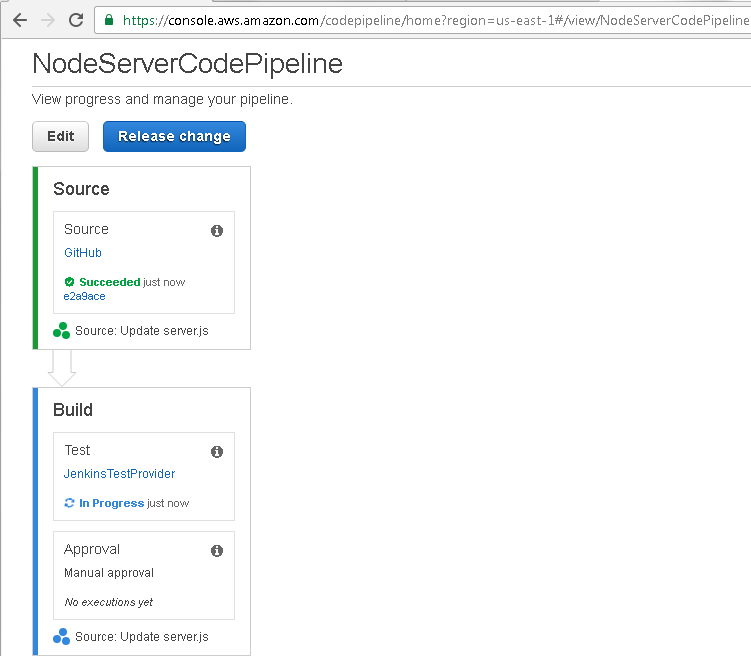Click the green Succeeded check icon
Screen dimensions: 751x656
[x=69, y=282]
